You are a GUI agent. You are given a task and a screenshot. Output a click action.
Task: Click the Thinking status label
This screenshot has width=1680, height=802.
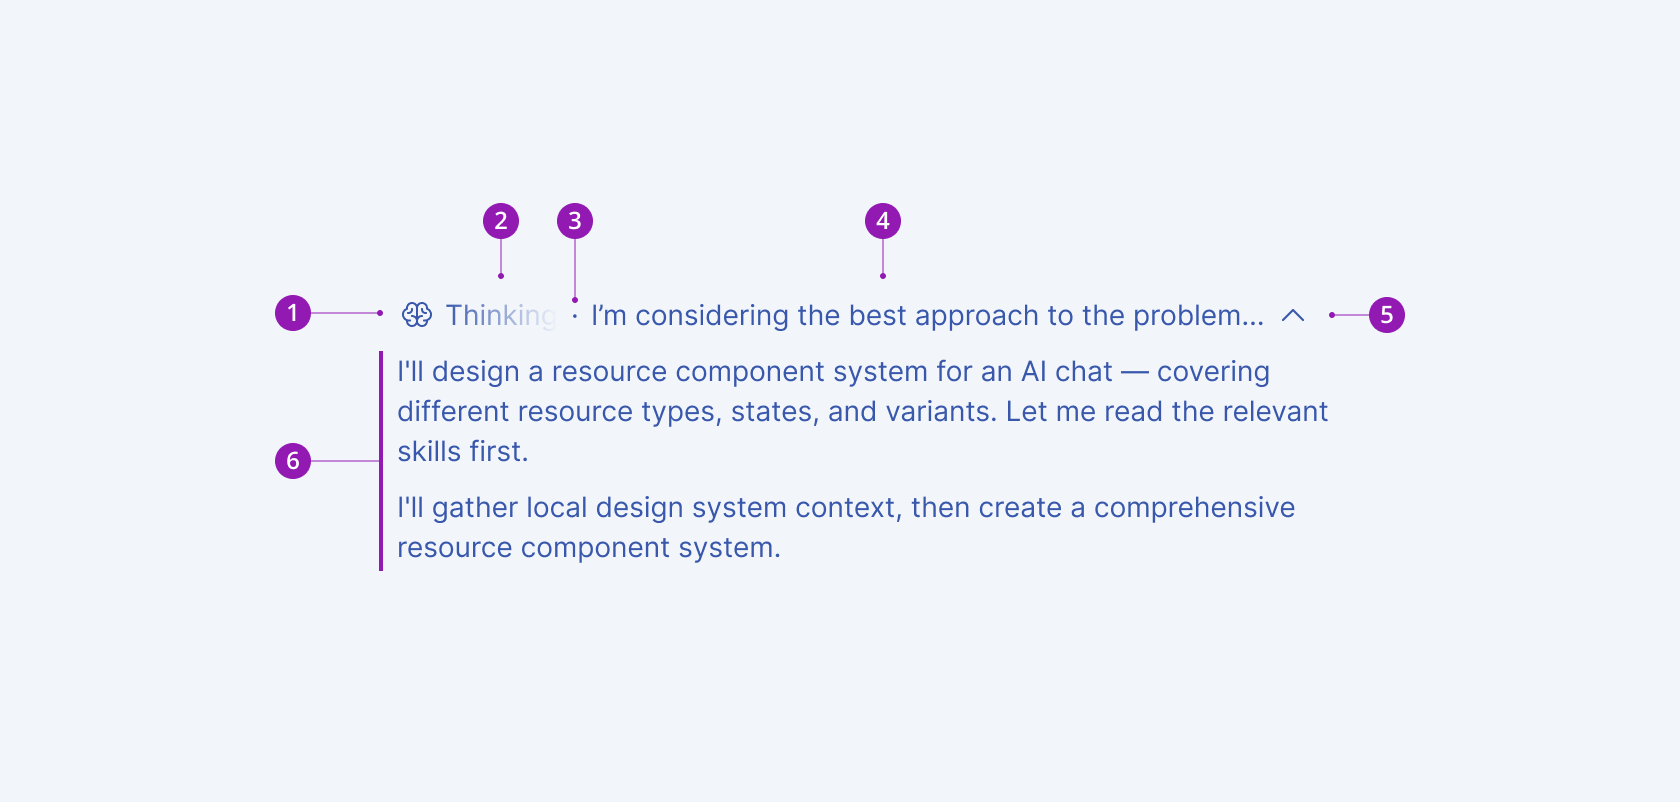(501, 315)
